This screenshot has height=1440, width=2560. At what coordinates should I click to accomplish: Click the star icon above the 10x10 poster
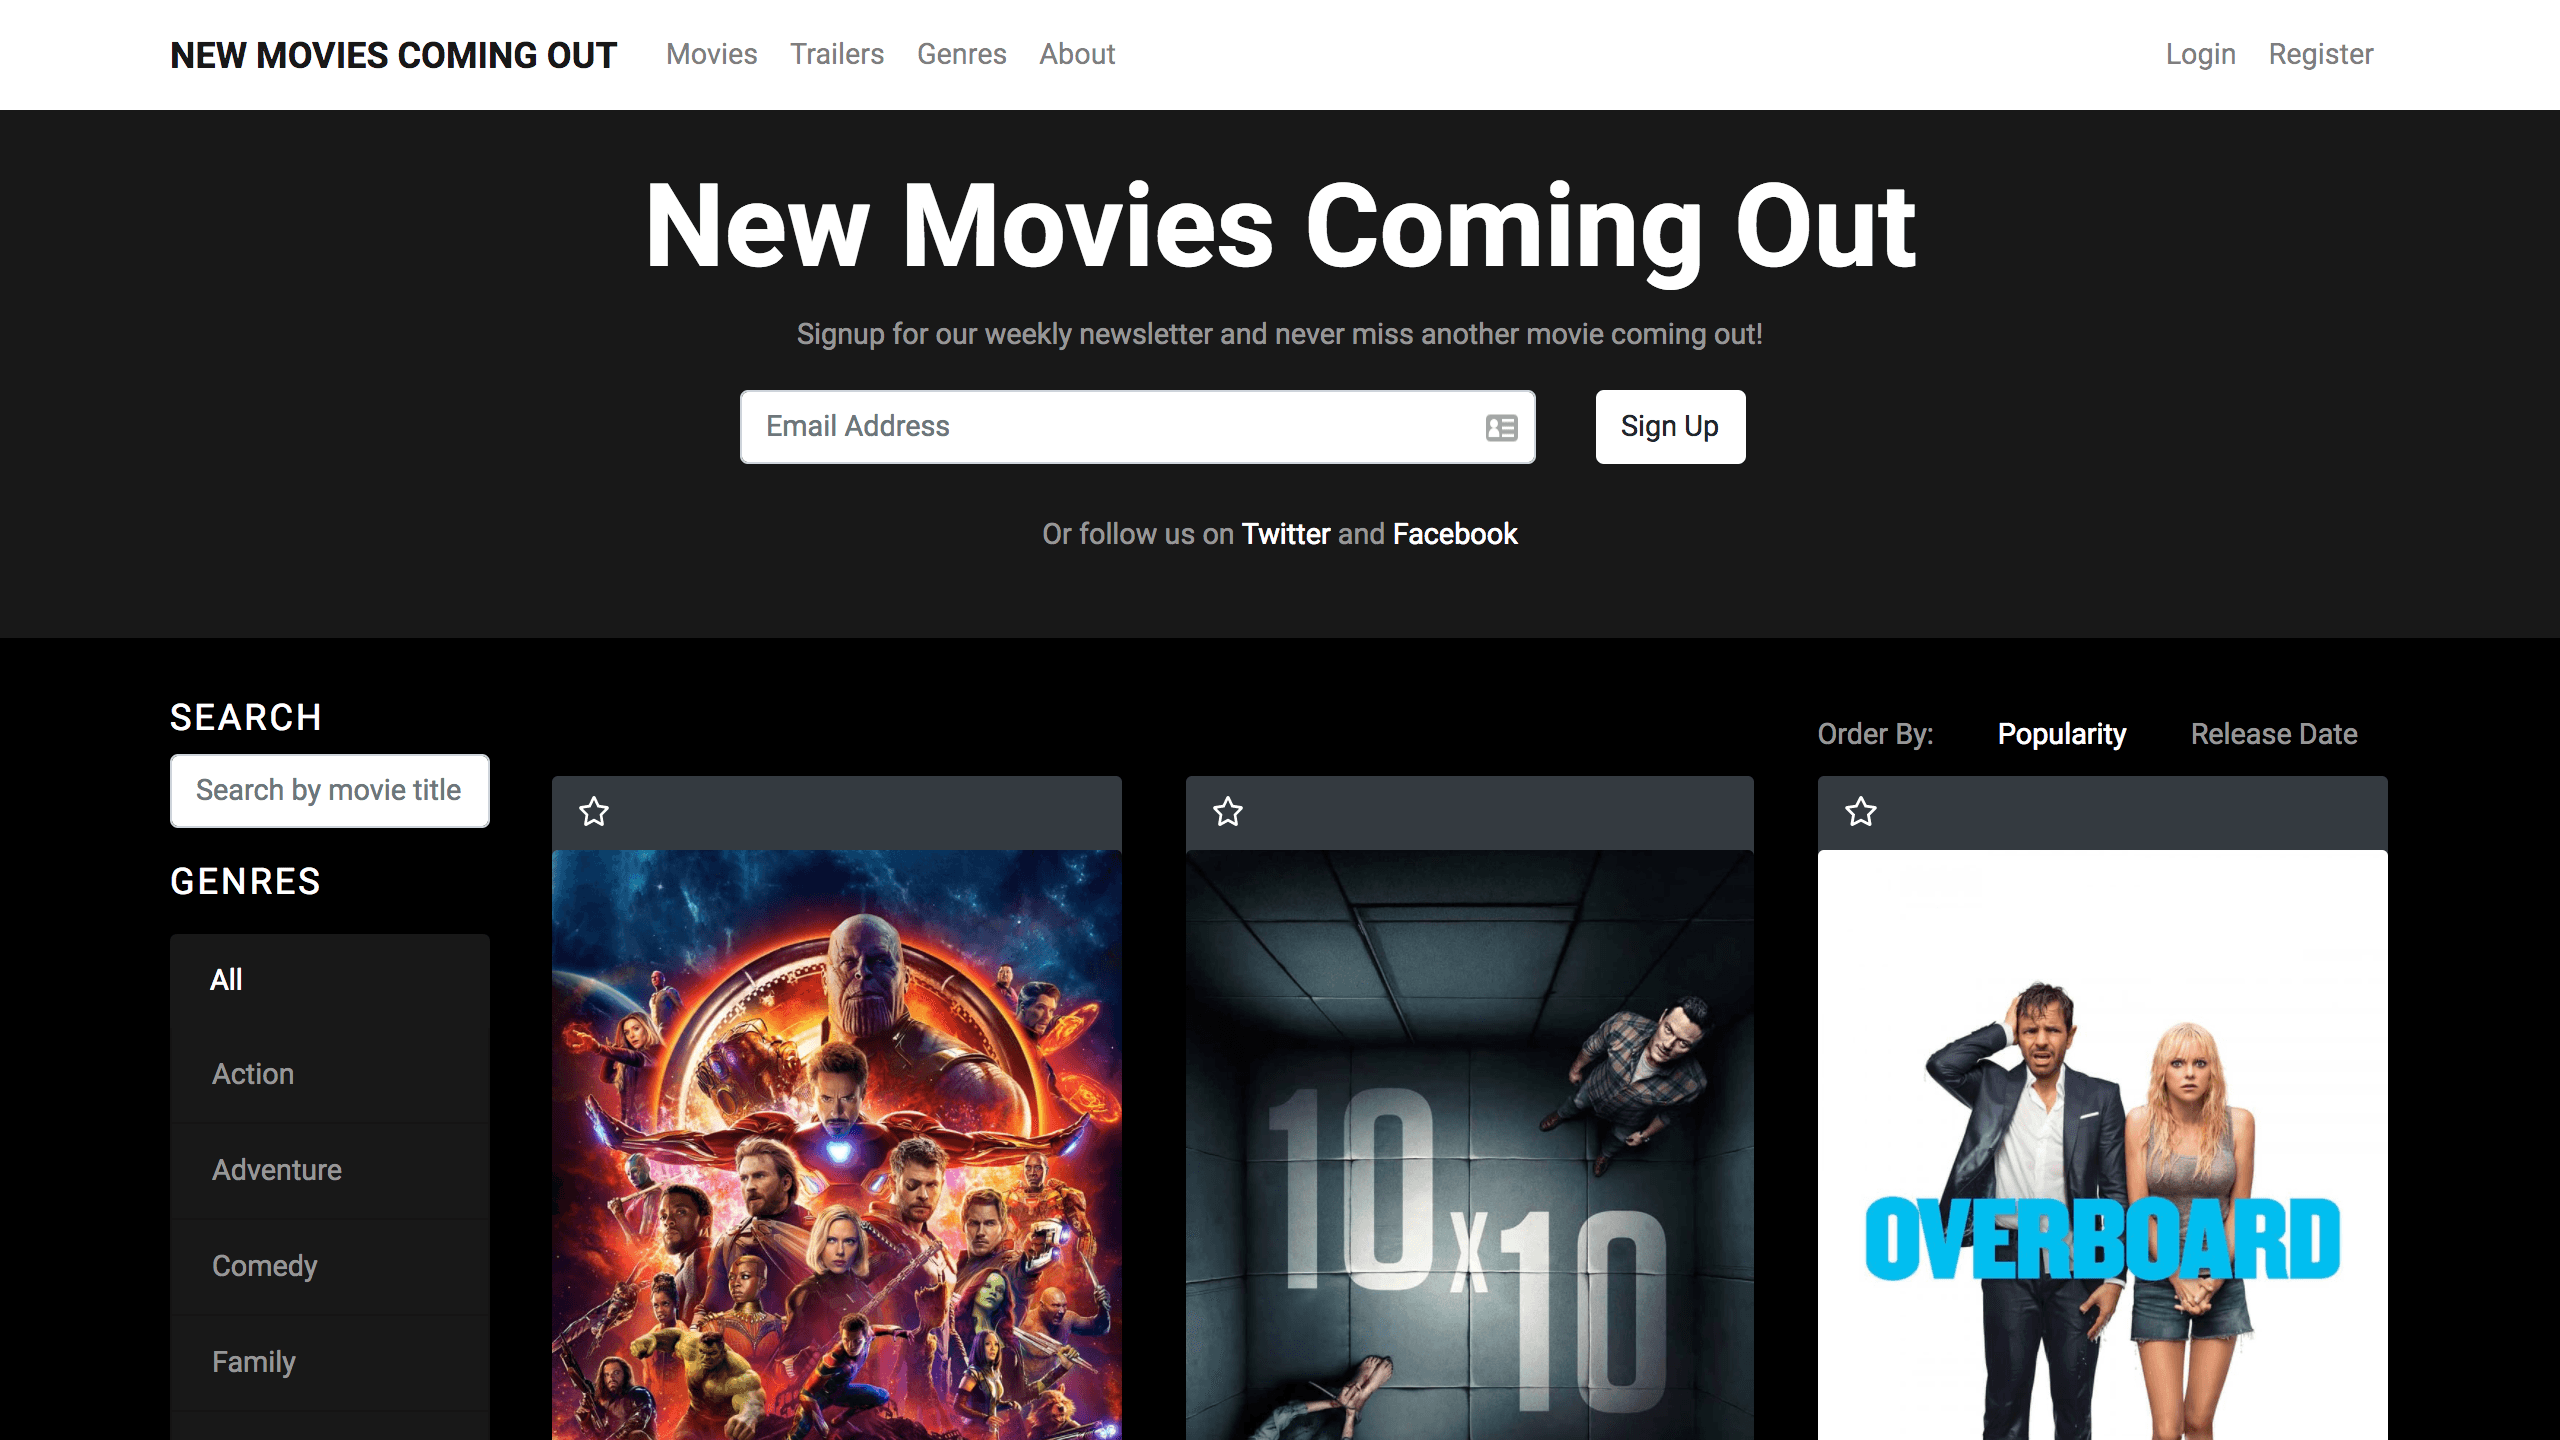[x=1228, y=811]
